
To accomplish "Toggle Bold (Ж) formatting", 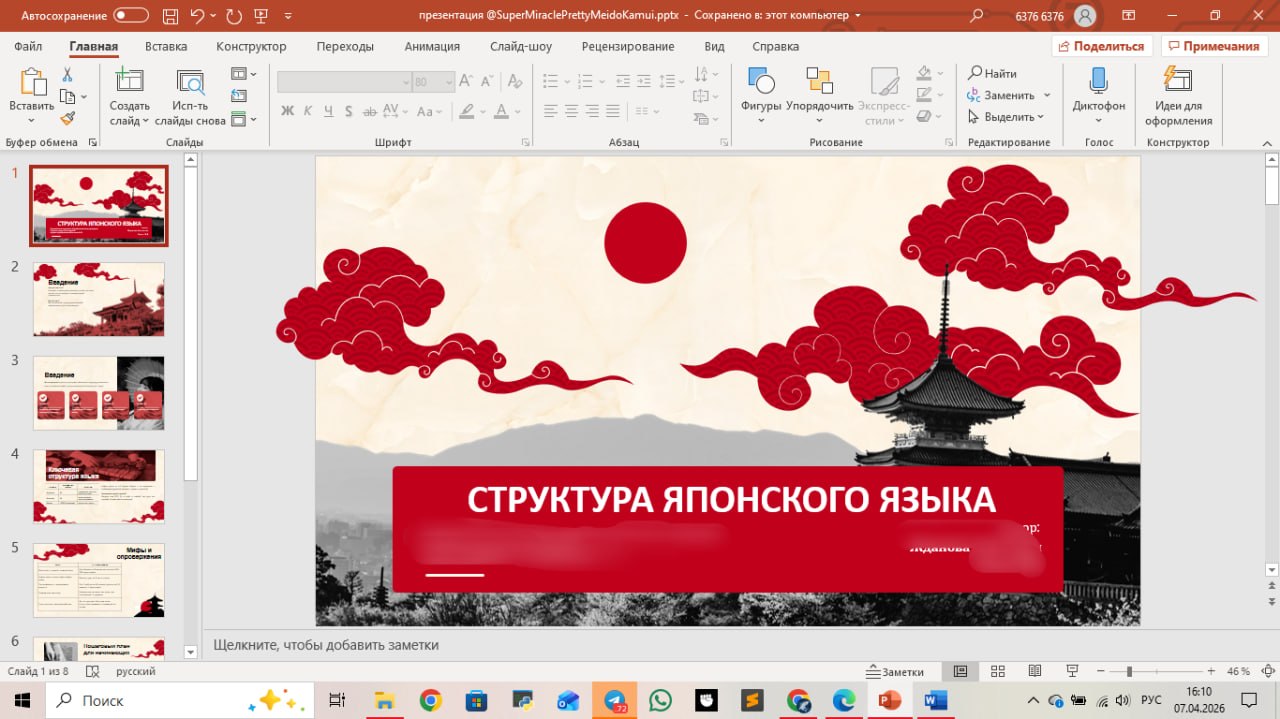I will point(287,111).
